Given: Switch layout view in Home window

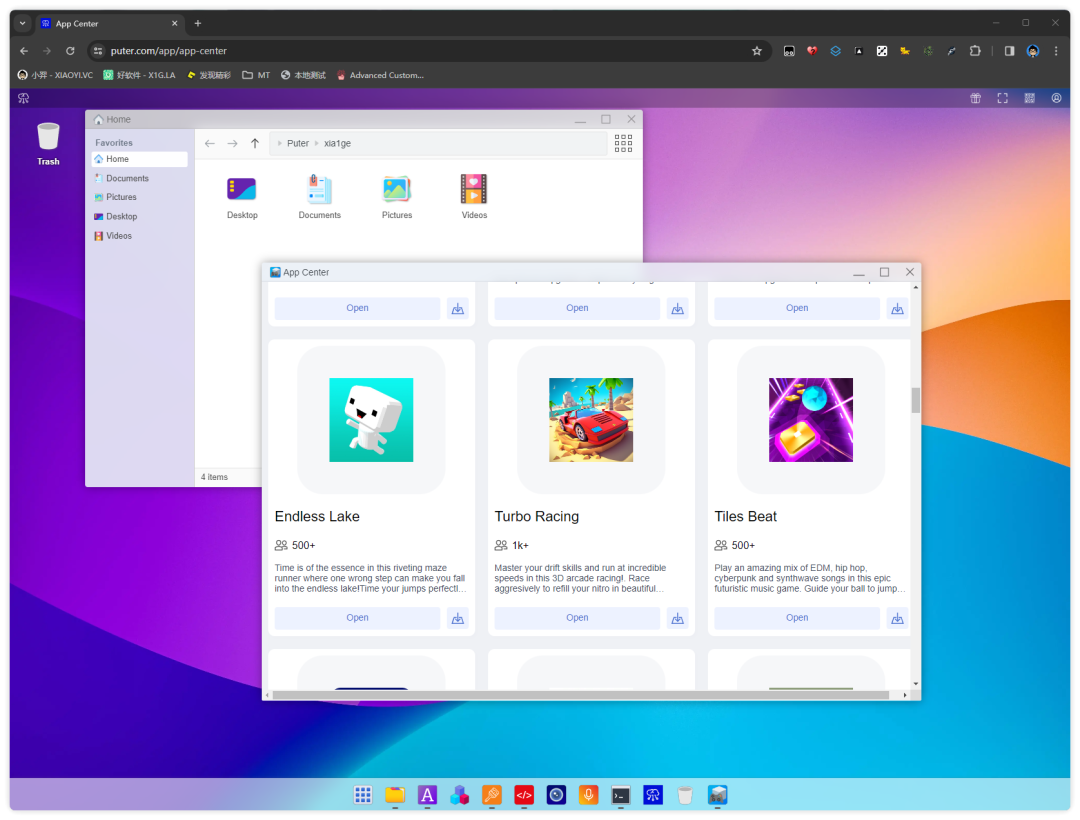Looking at the screenshot, I should 623,143.
